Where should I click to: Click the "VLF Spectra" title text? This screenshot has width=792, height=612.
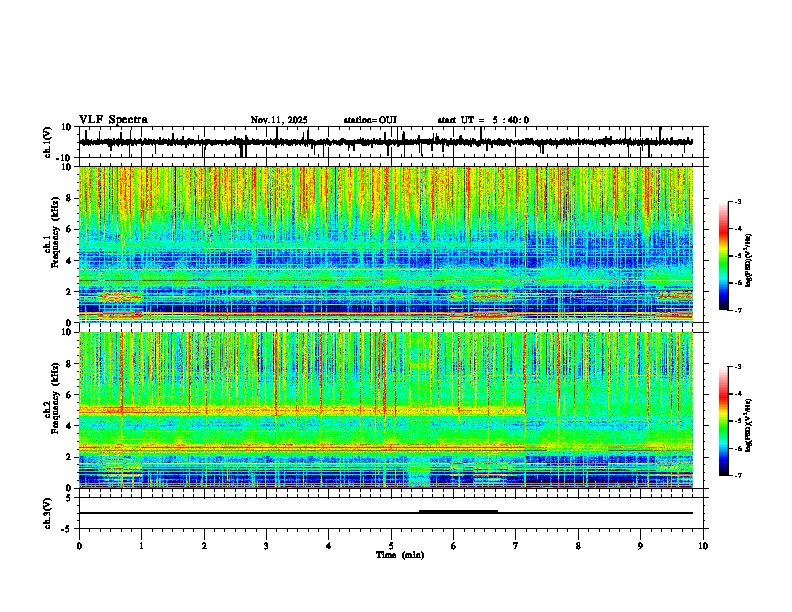[113, 120]
